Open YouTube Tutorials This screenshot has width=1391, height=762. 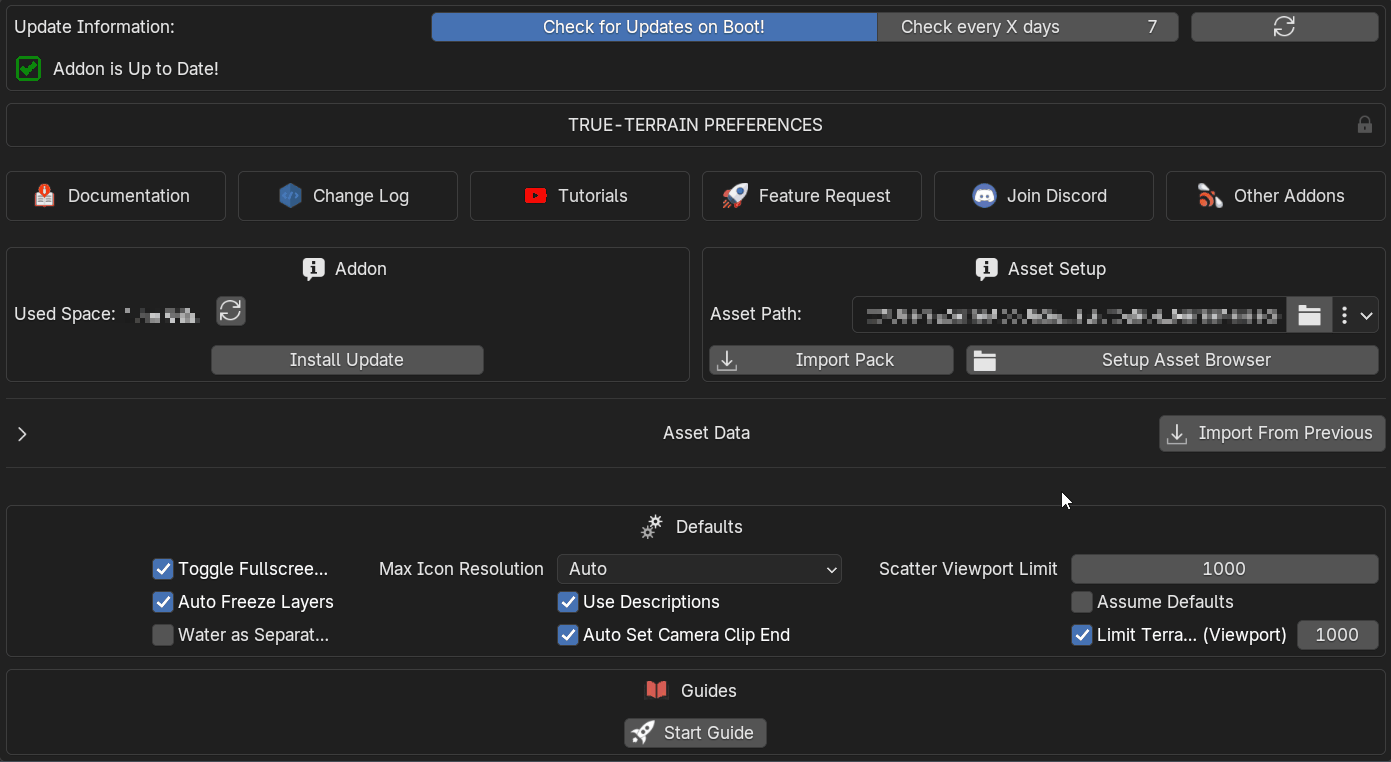[579, 196]
